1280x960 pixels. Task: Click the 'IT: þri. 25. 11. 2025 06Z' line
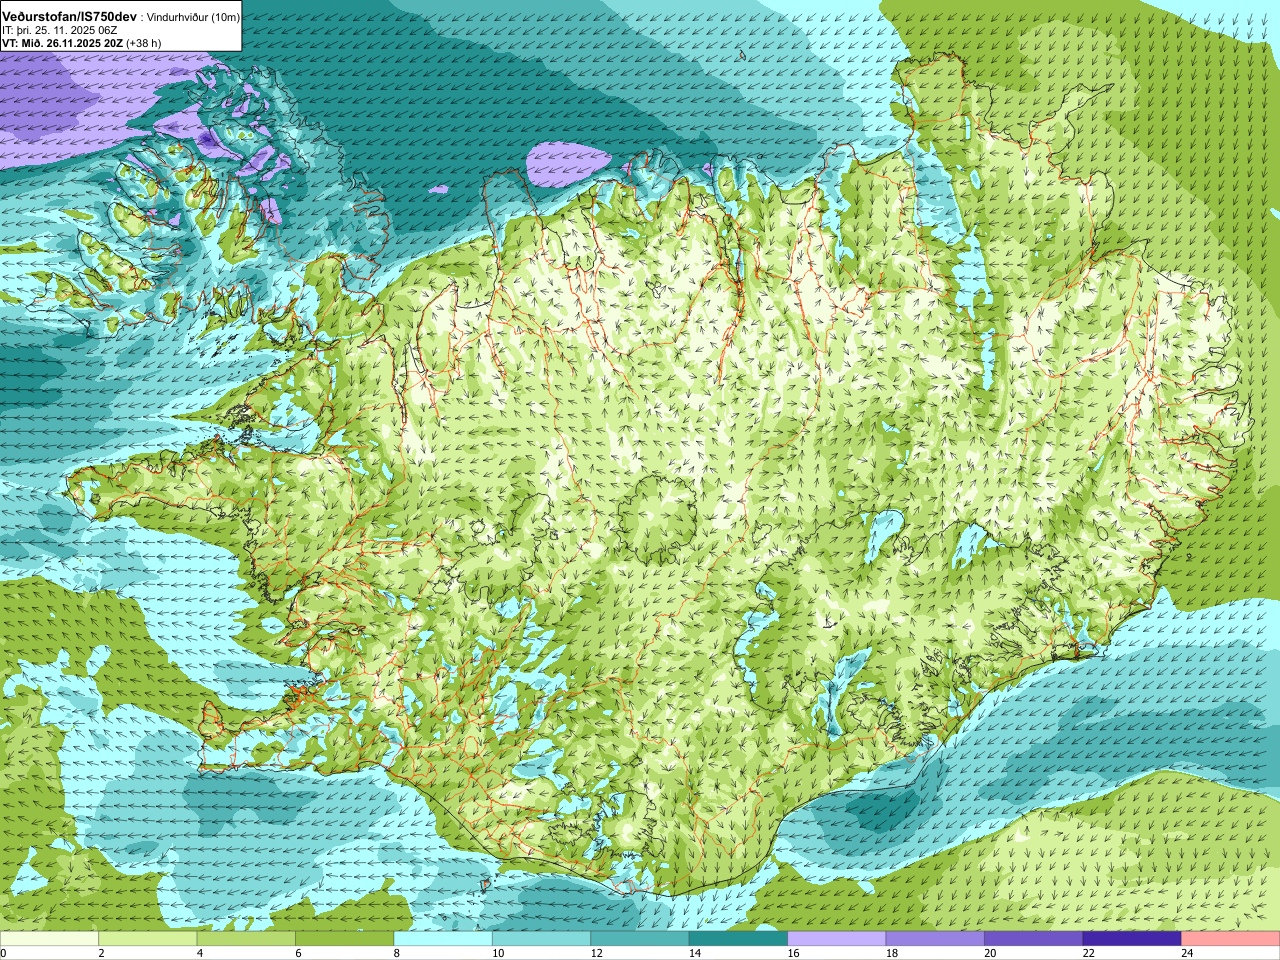pos(60,30)
